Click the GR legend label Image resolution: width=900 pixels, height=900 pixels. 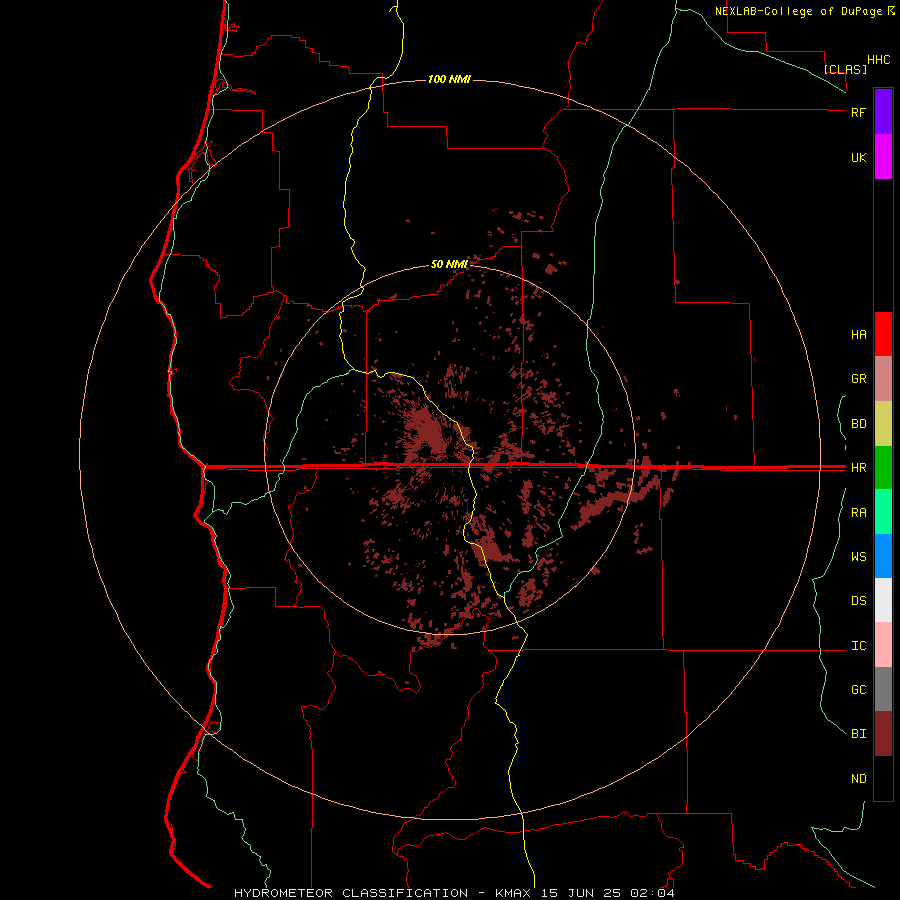858,379
